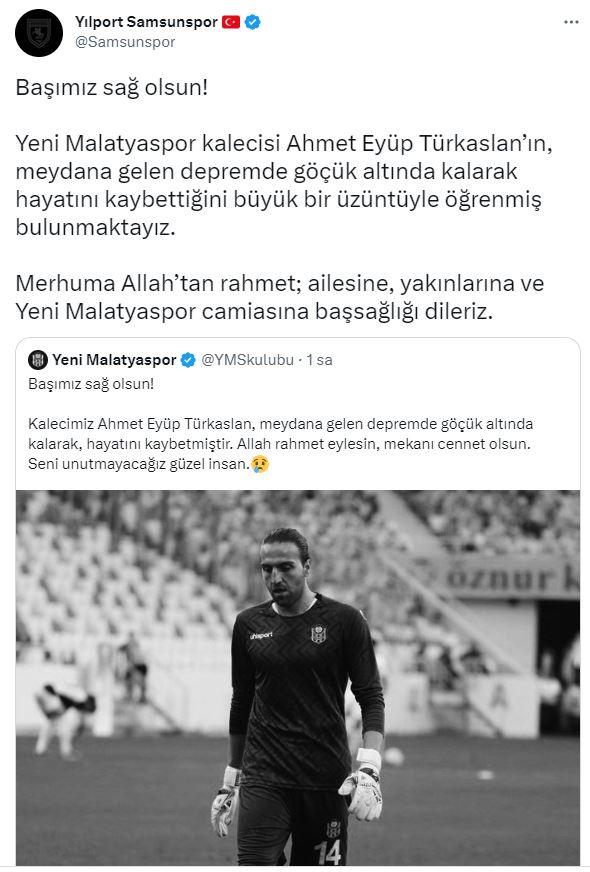
Task: Open the goalkeeper photo thumbnail
Action: point(298,677)
